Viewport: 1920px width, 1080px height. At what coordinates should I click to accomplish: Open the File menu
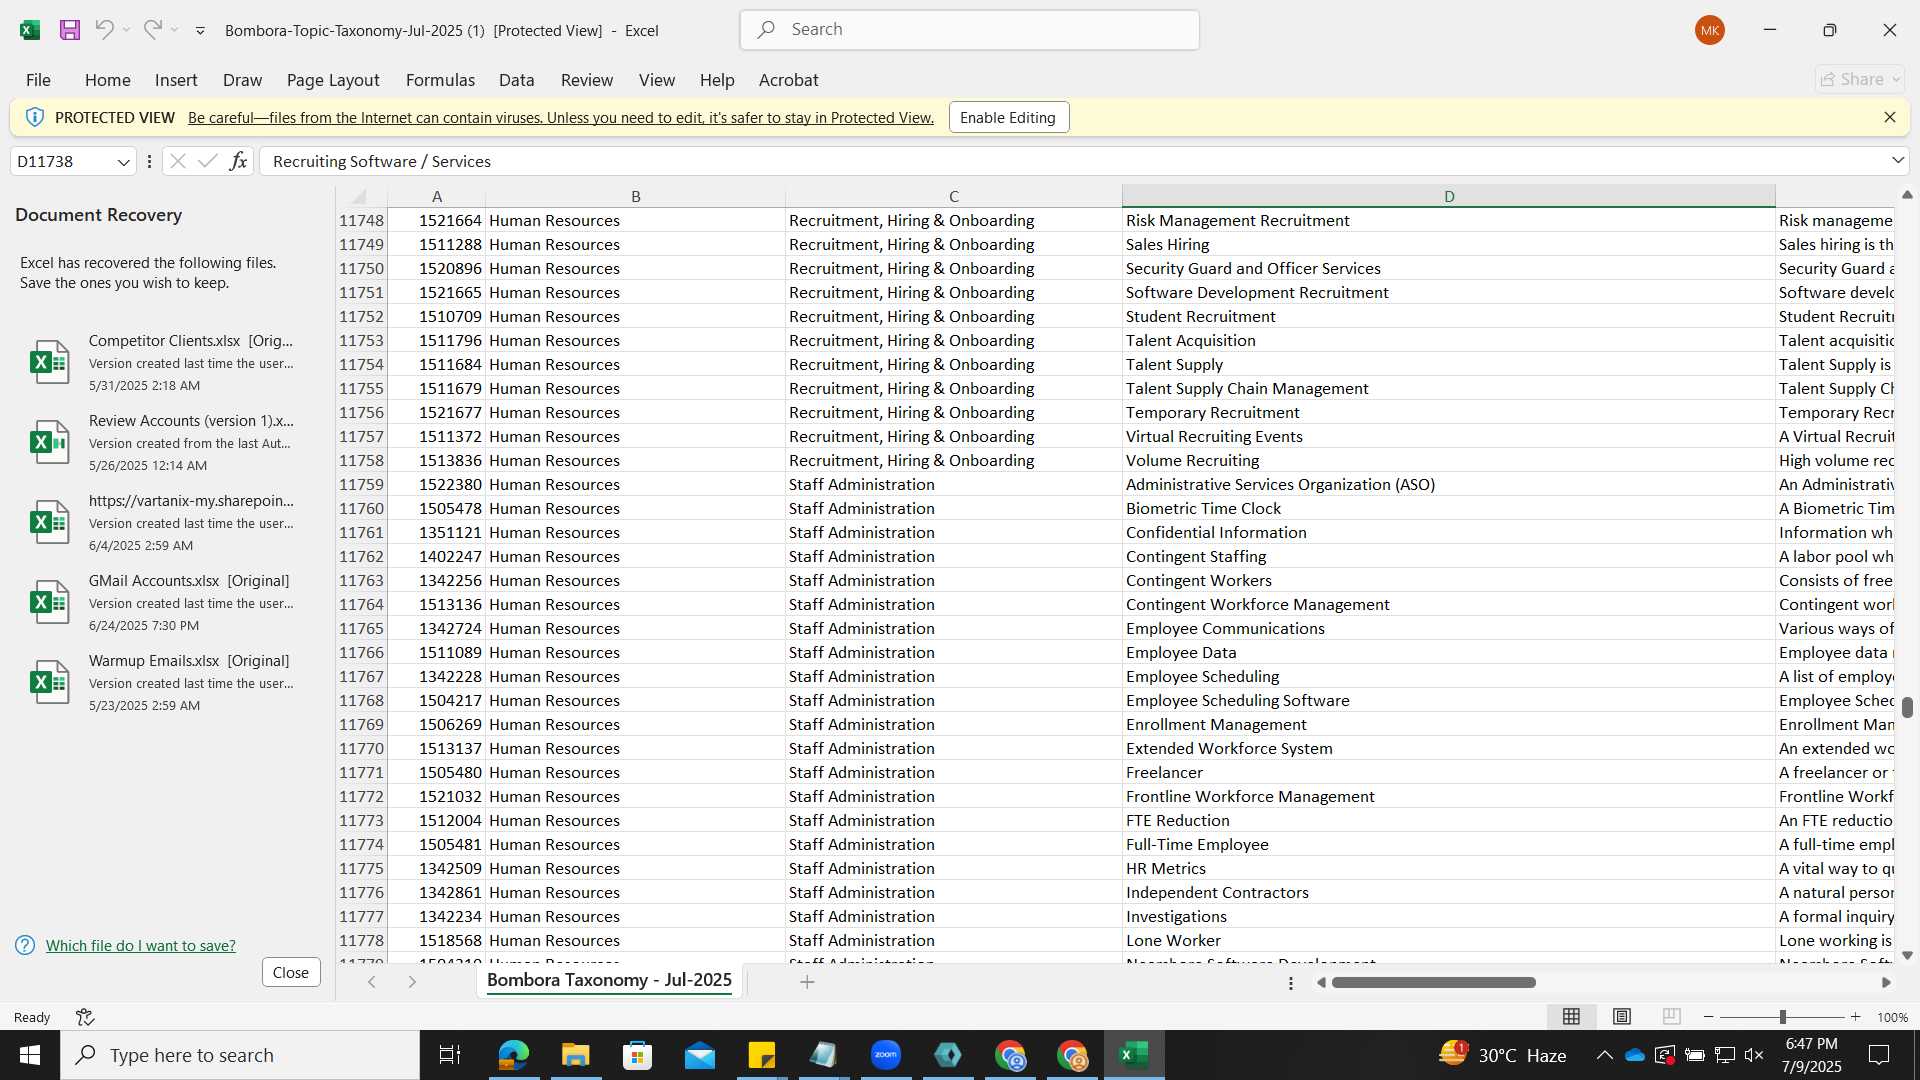[x=38, y=80]
